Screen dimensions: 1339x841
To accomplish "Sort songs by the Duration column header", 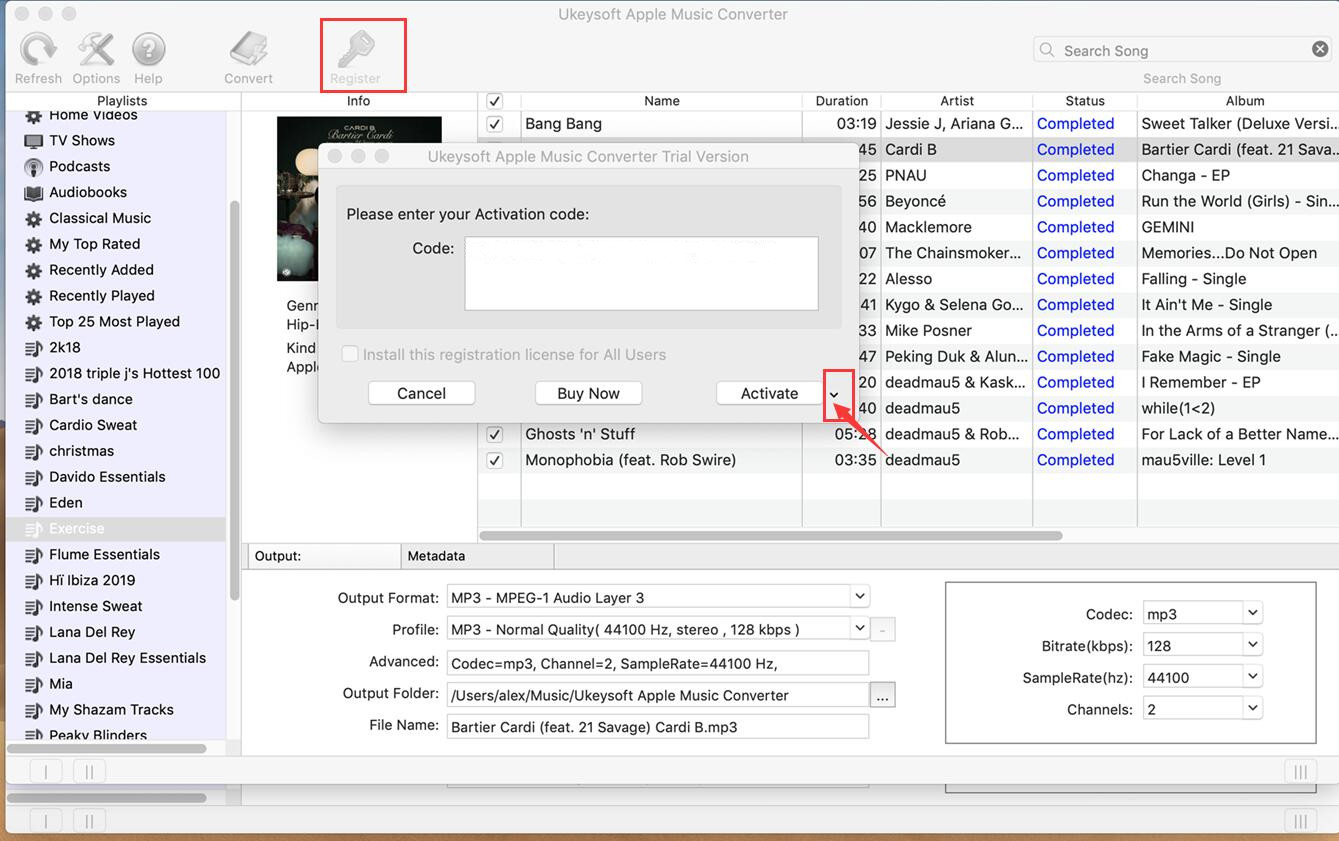I will pos(841,101).
